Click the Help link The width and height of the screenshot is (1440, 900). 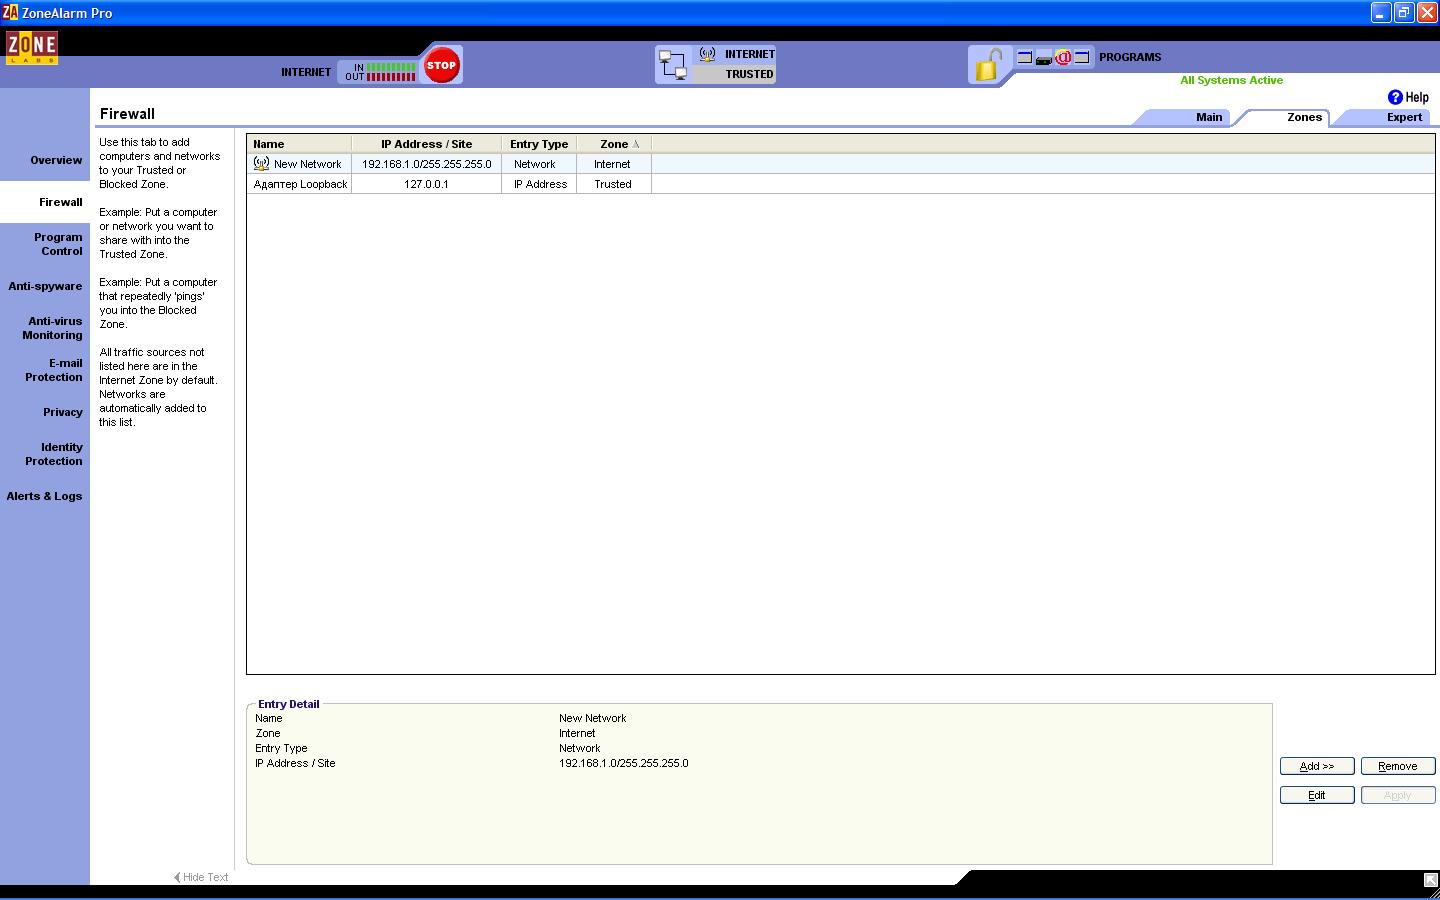pos(1417,97)
